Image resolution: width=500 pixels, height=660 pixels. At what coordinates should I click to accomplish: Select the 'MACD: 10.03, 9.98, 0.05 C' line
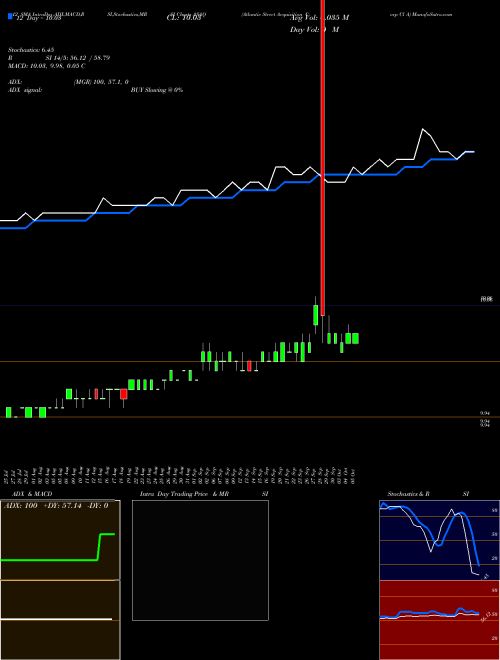47,66
